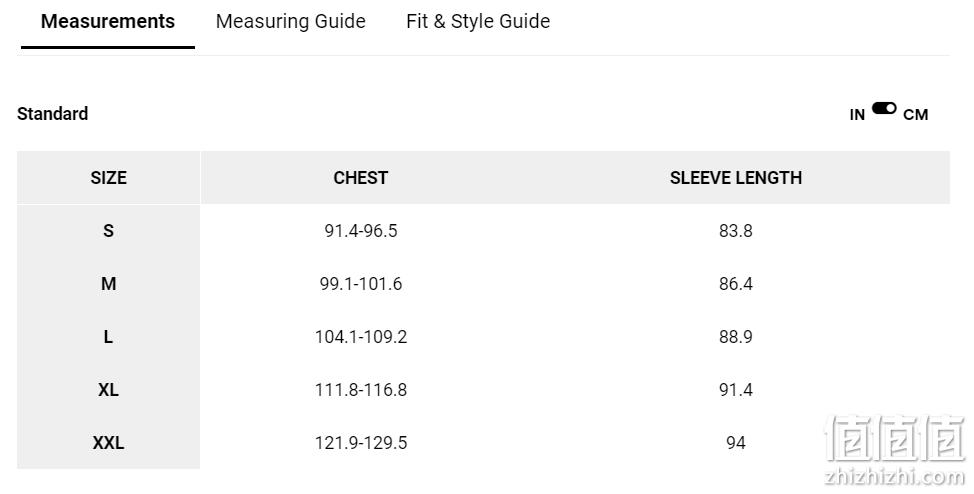Click chest value 91.4-96.5

[361, 231]
